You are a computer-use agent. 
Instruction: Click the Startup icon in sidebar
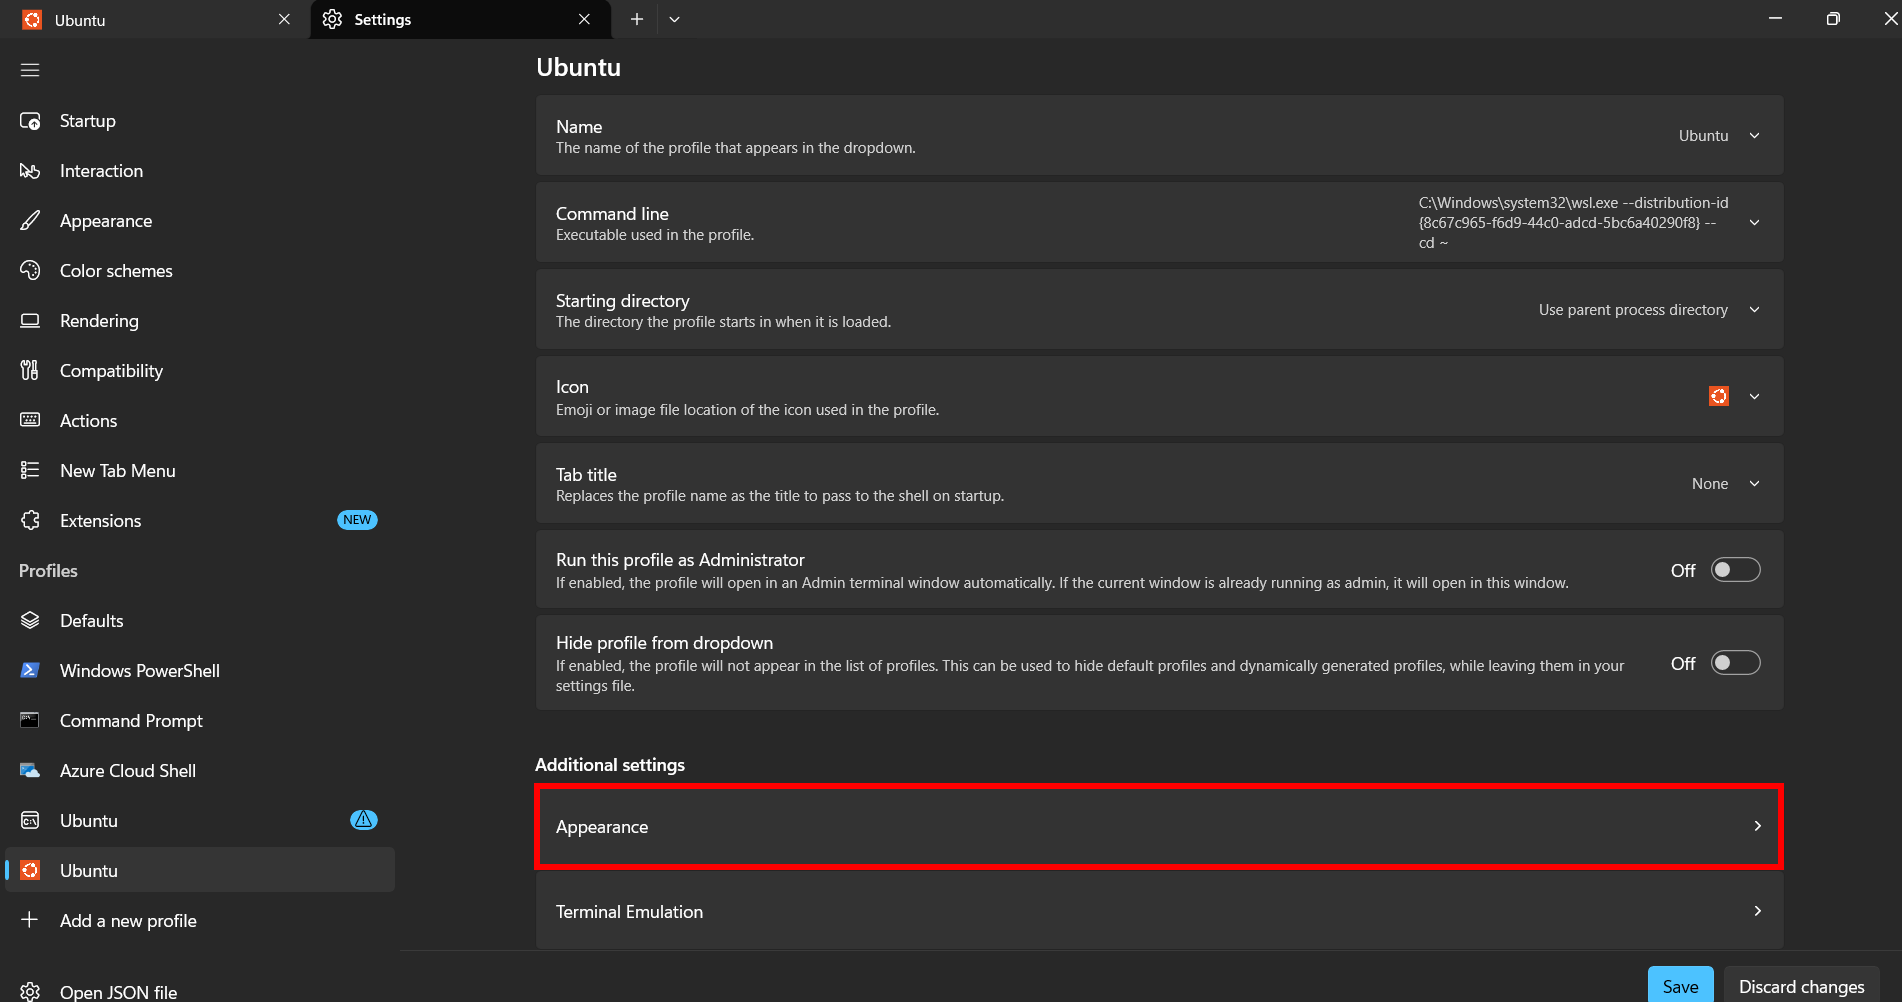coord(30,121)
